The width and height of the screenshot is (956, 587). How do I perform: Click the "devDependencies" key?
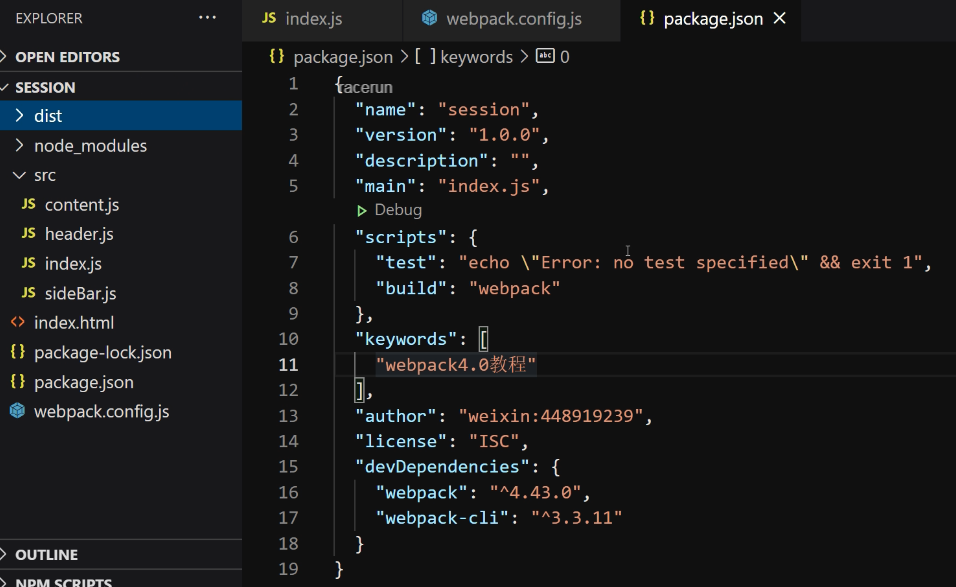[443, 467]
